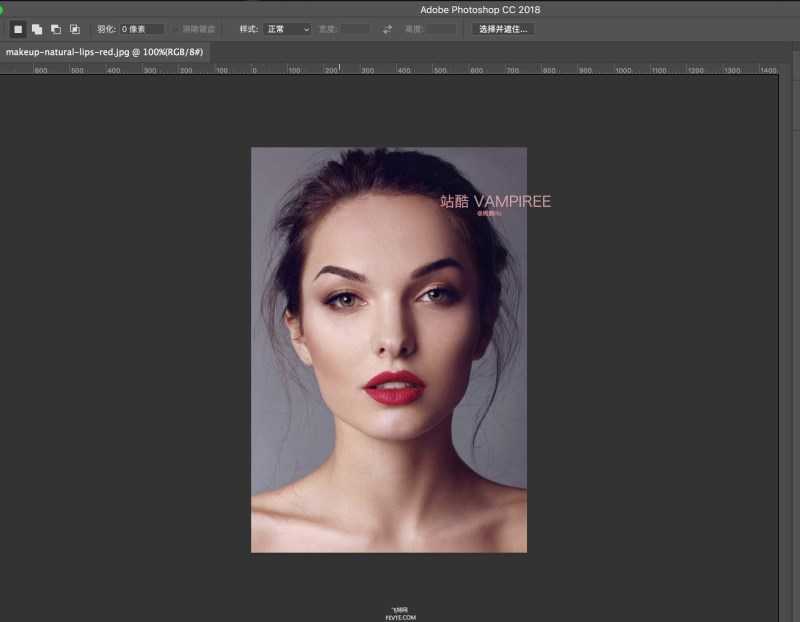Click the red lips in the portrait
Image resolution: width=800 pixels, height=622 pixels.
[394, 388]
